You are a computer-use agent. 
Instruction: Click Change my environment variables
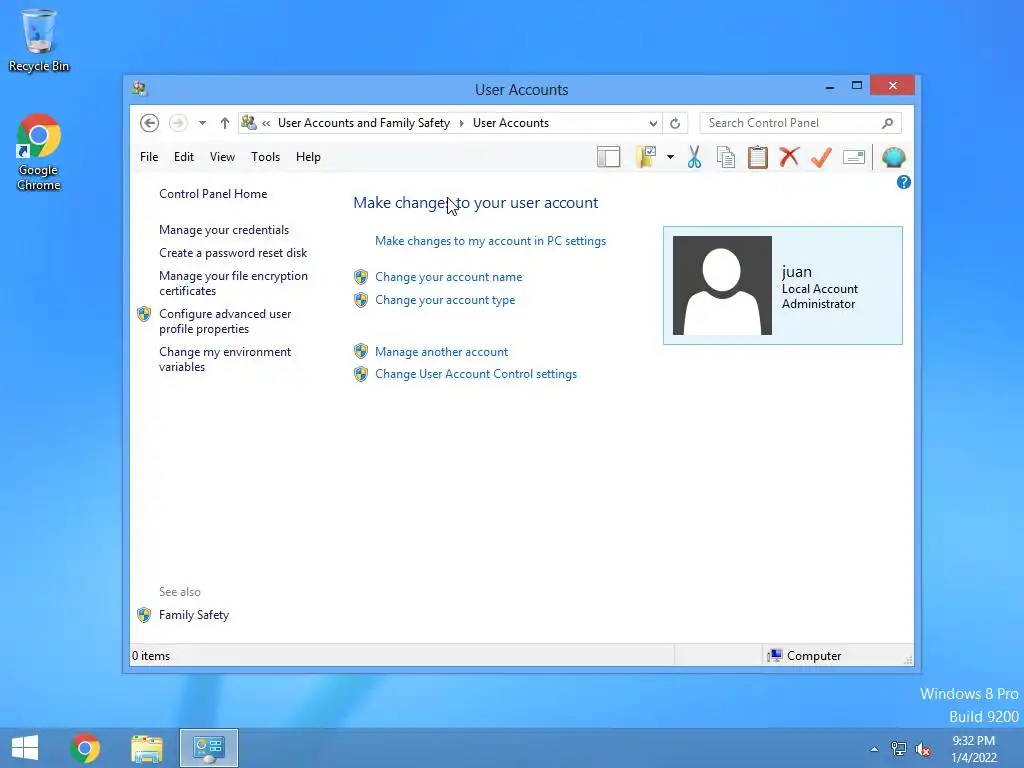[225, 359]
